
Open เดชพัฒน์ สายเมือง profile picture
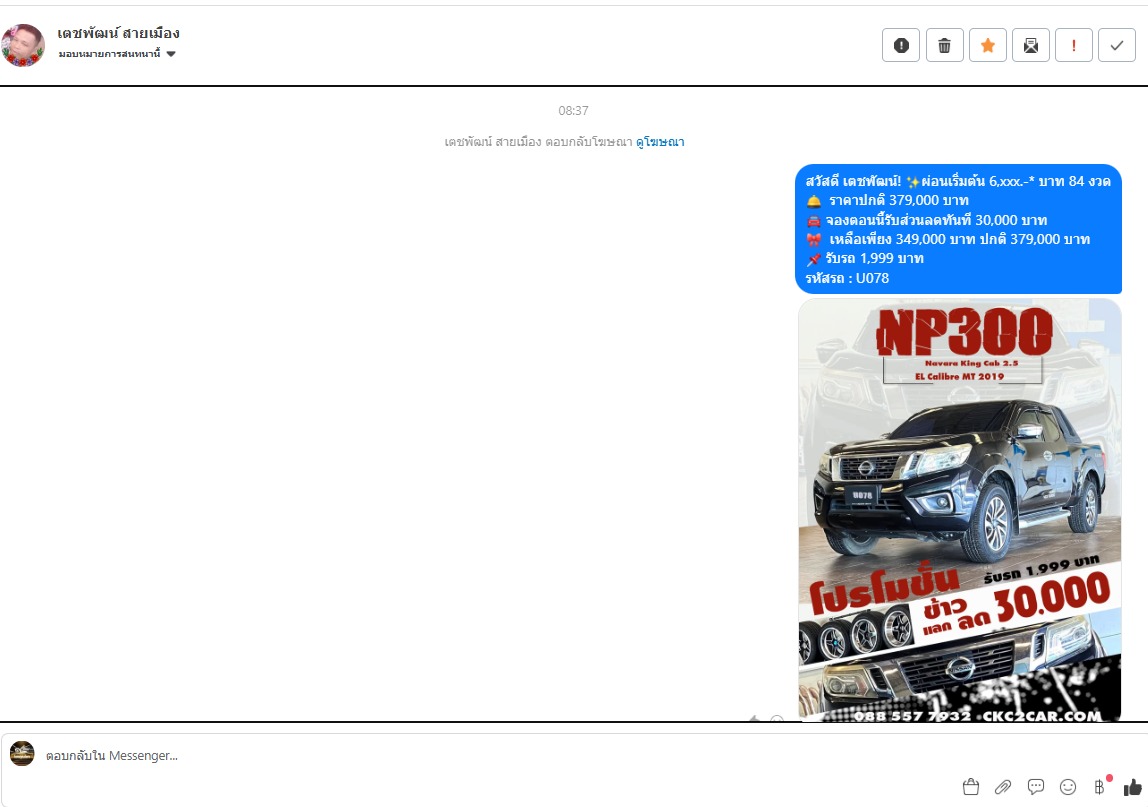(23, 45)
